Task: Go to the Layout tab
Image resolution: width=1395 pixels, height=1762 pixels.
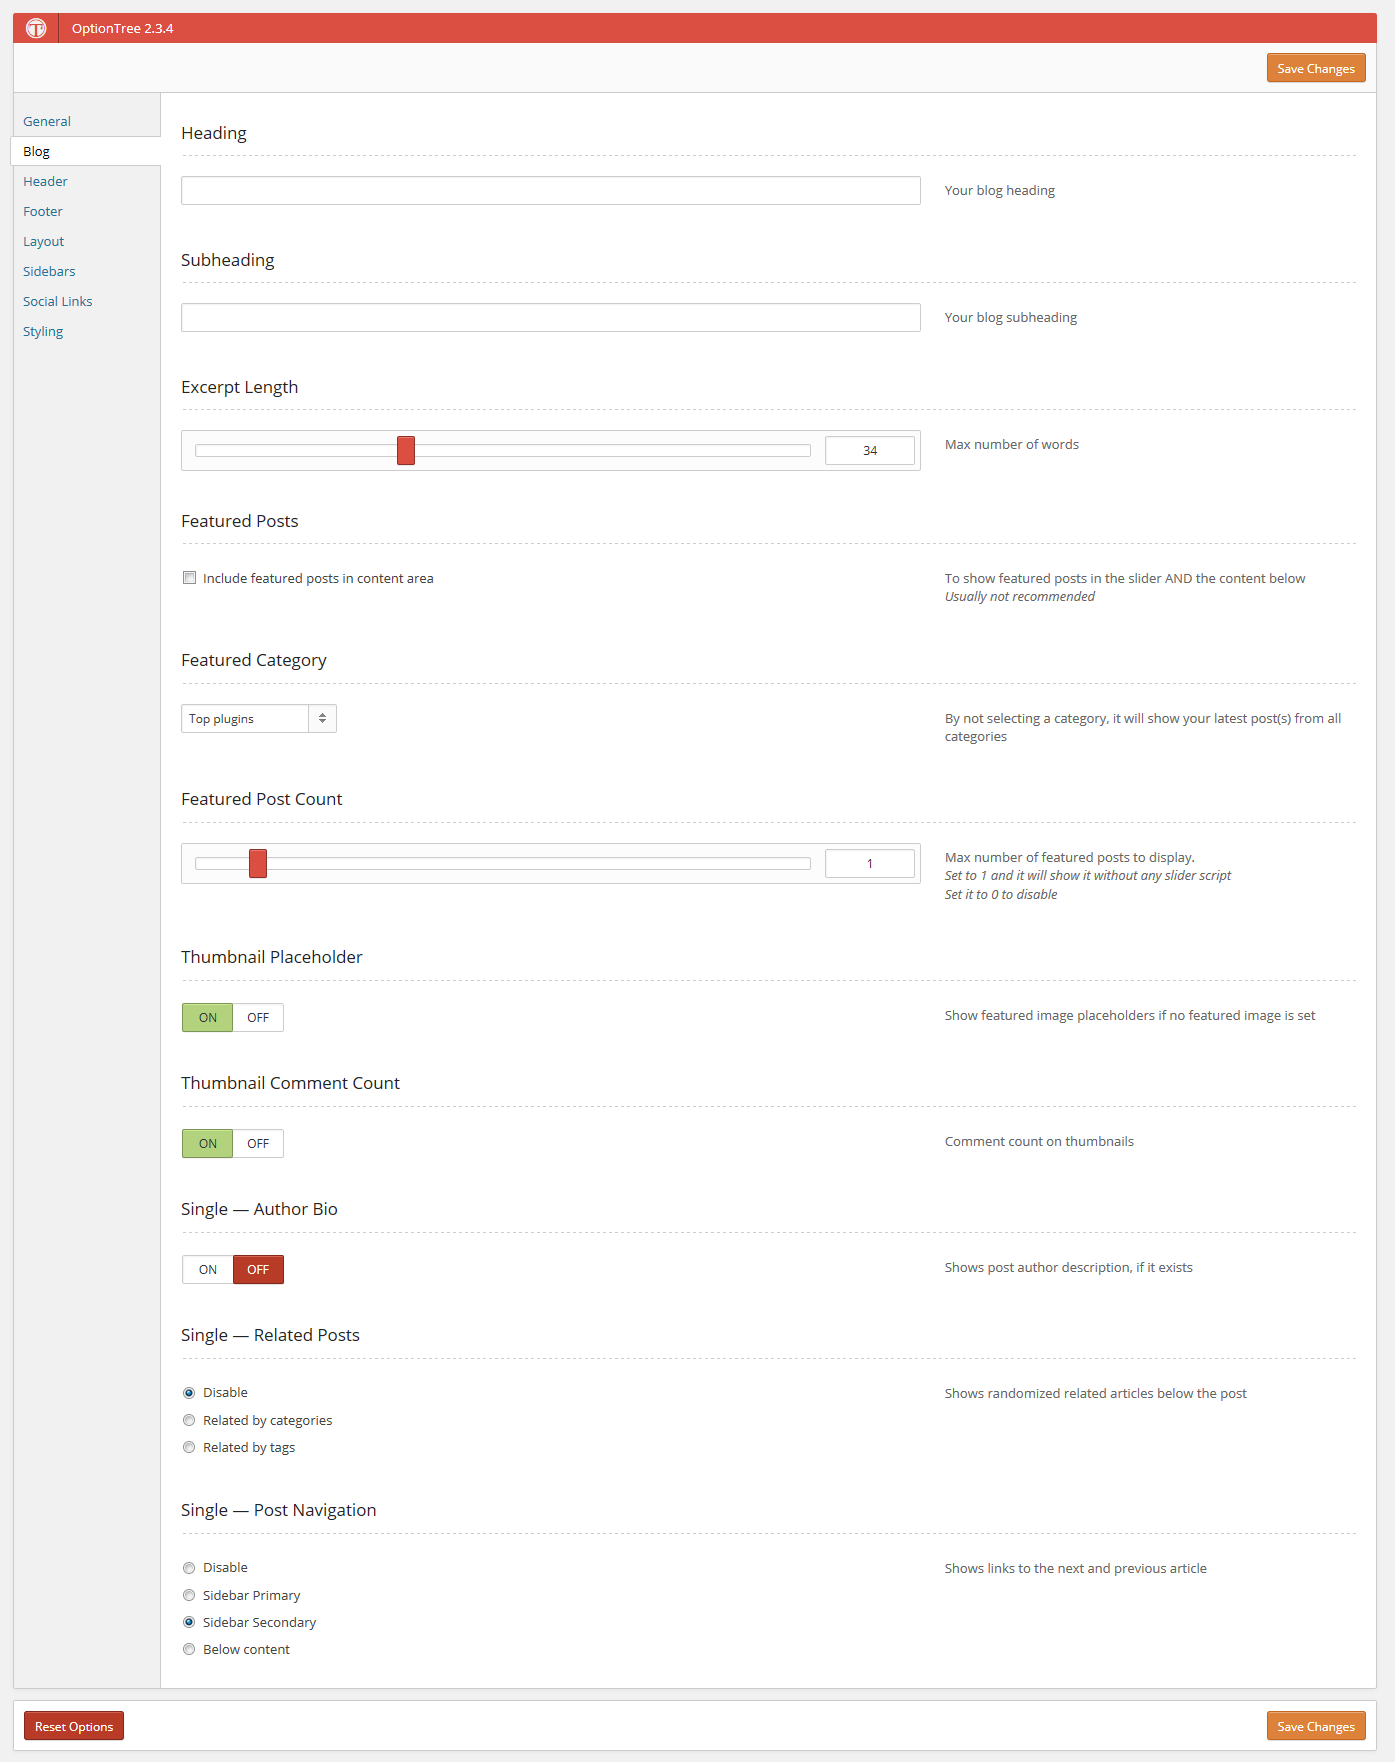Action: point(43,241)
